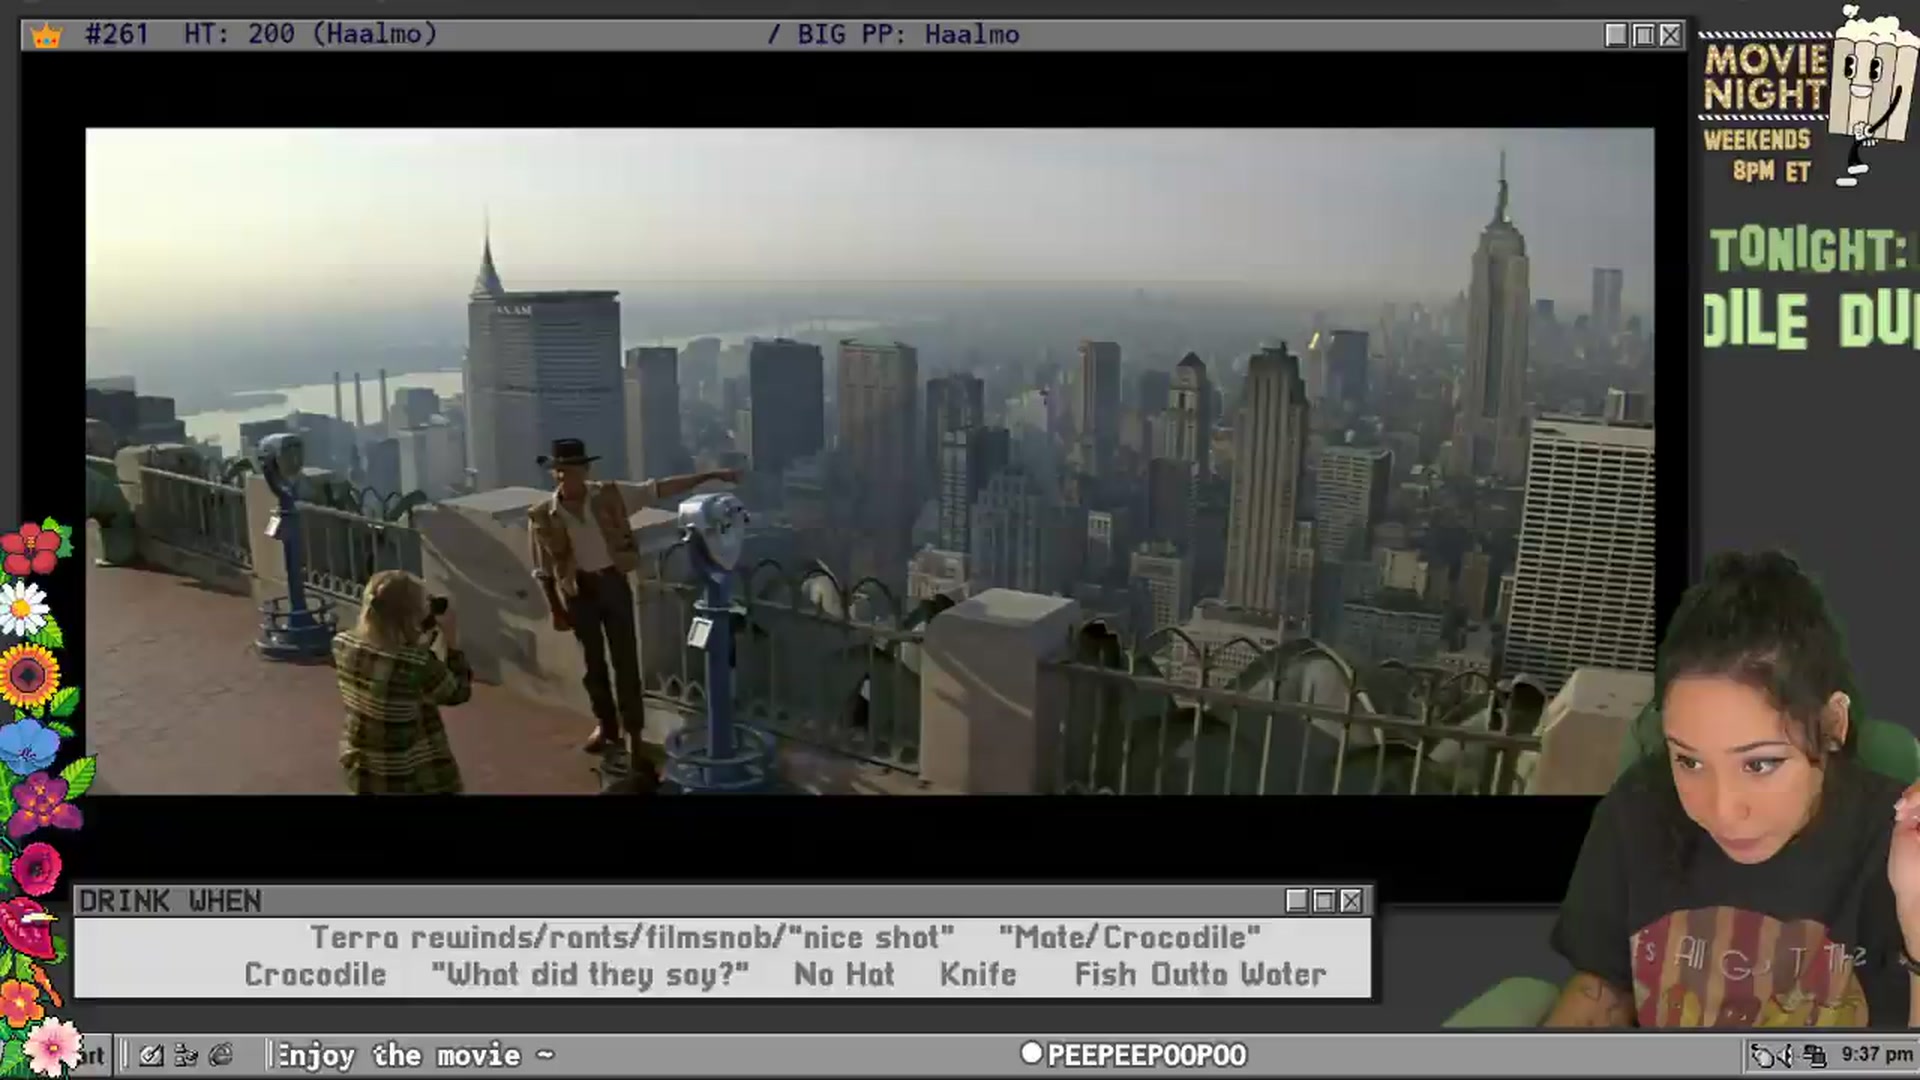Click the network computers tray icon

click(x=1815, y=1055)
